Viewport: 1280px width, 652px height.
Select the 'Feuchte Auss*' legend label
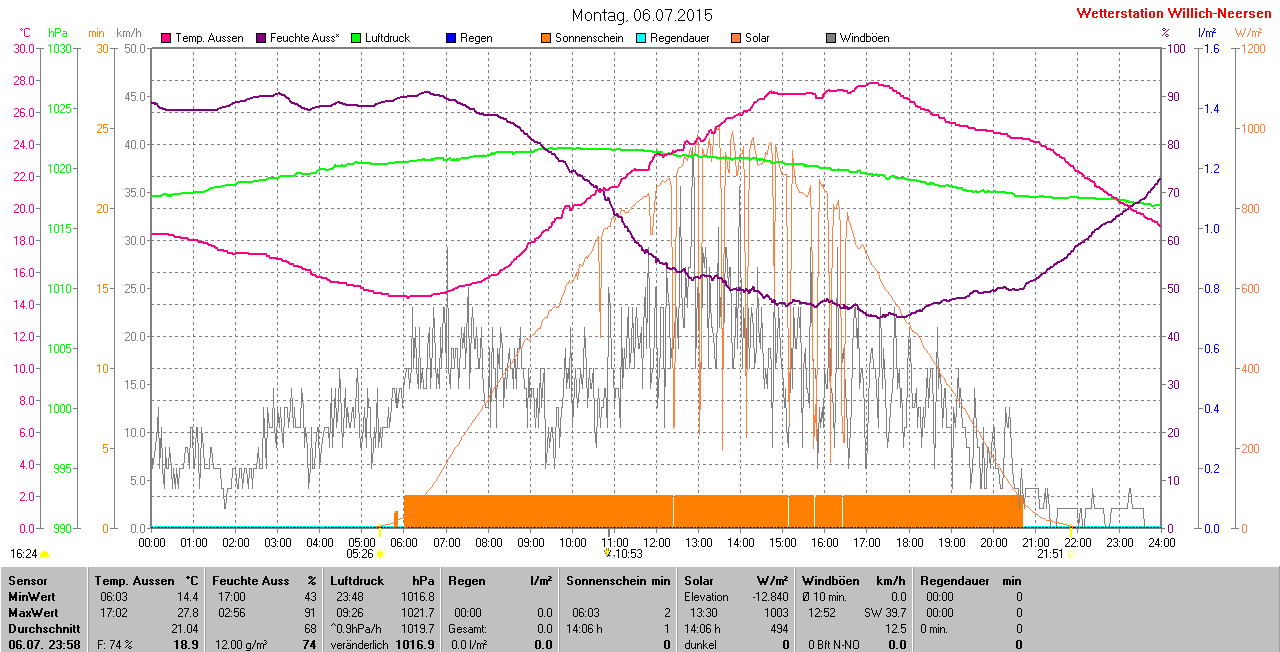click(x=305, y=38)
